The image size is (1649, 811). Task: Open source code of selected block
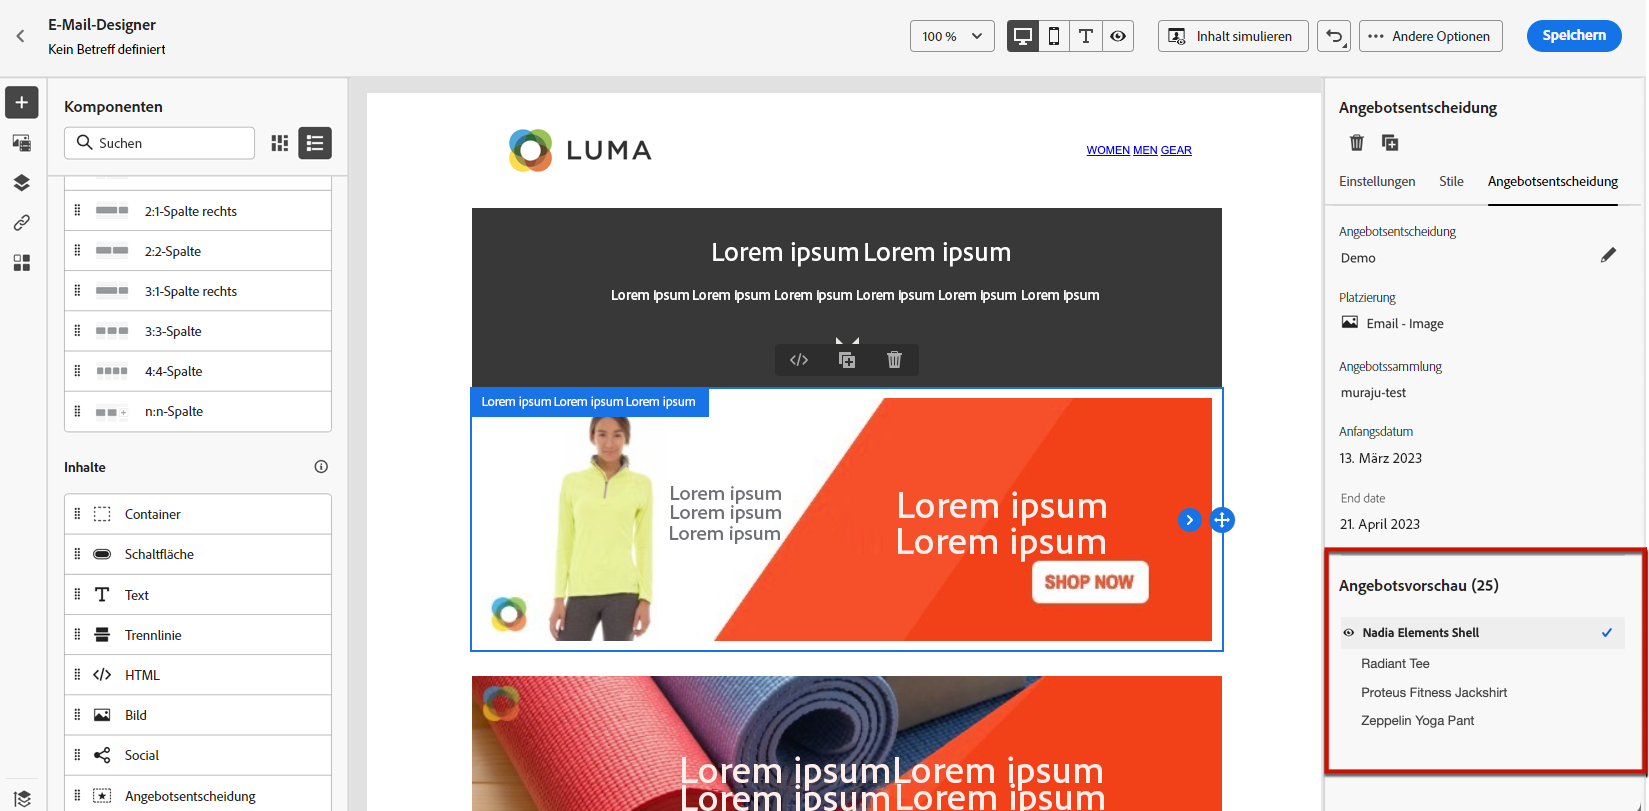point(799,360)
